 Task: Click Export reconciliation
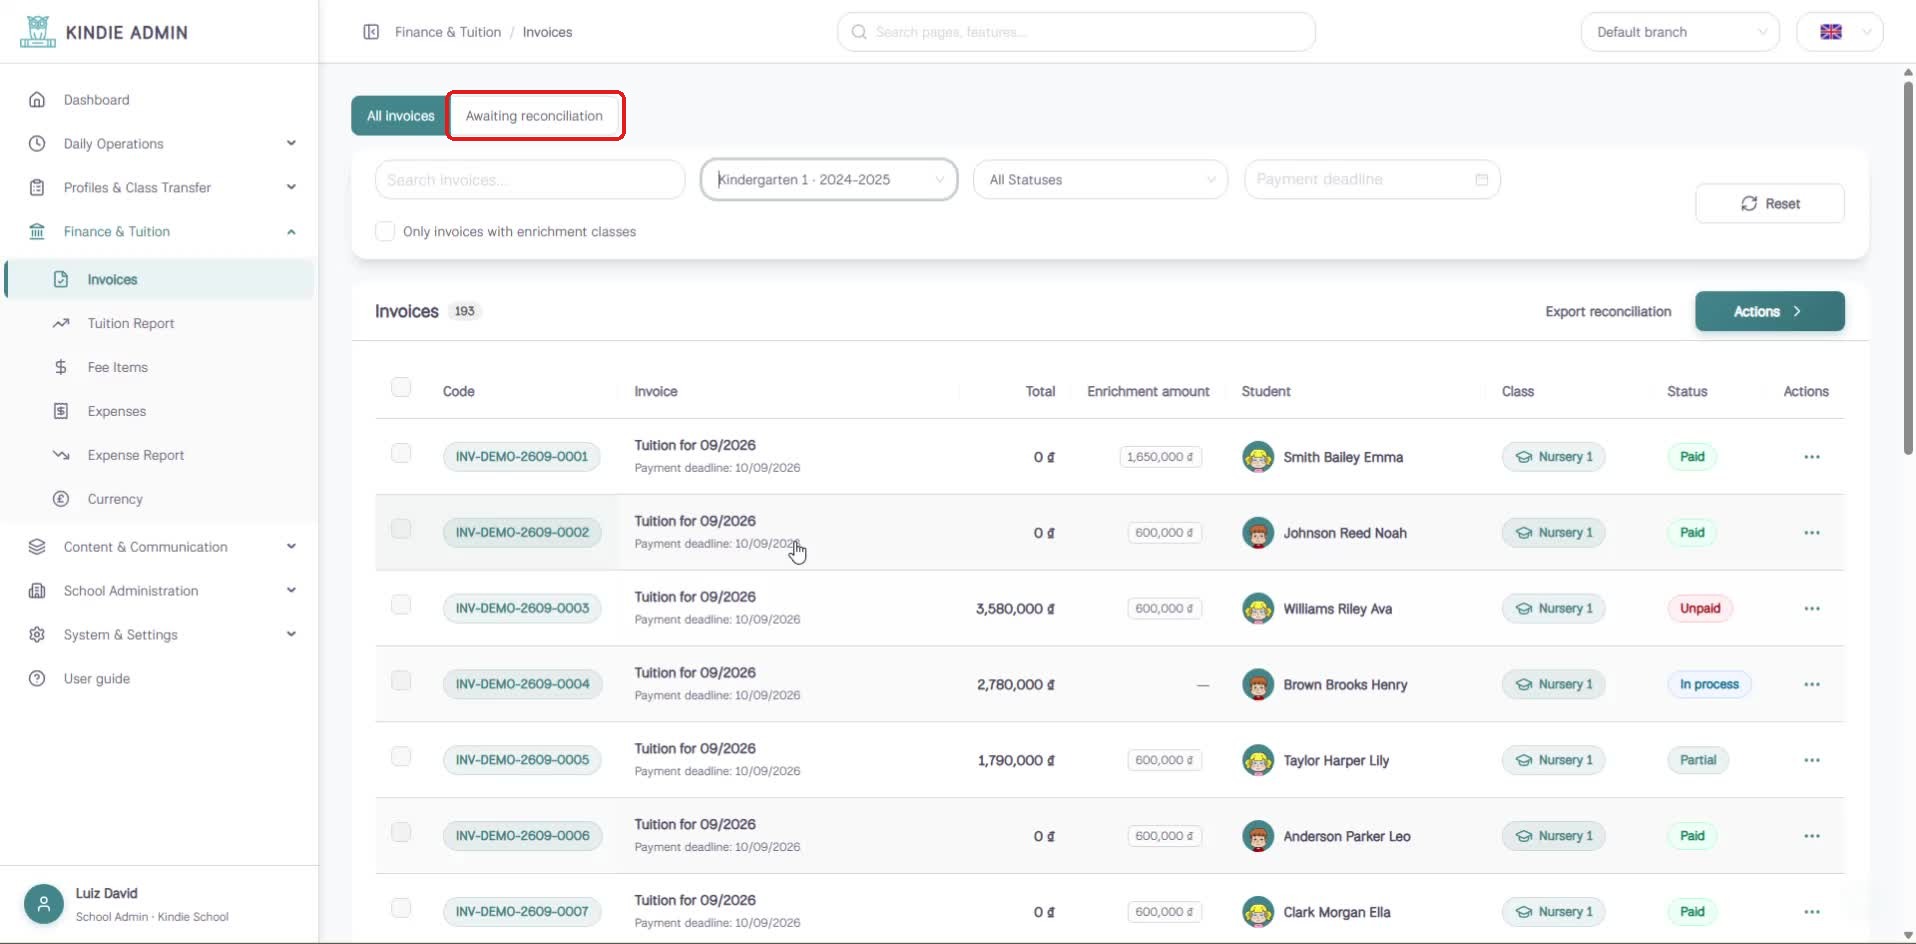1608,311
